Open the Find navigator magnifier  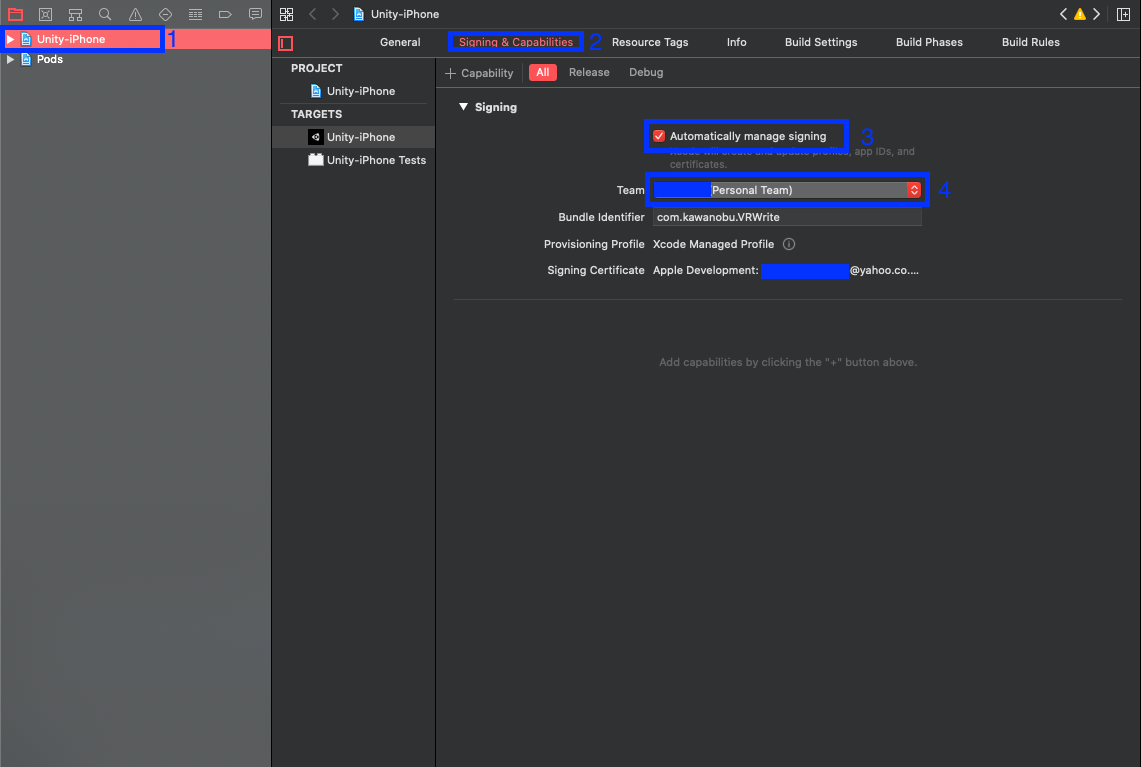(x=105, y=14)
